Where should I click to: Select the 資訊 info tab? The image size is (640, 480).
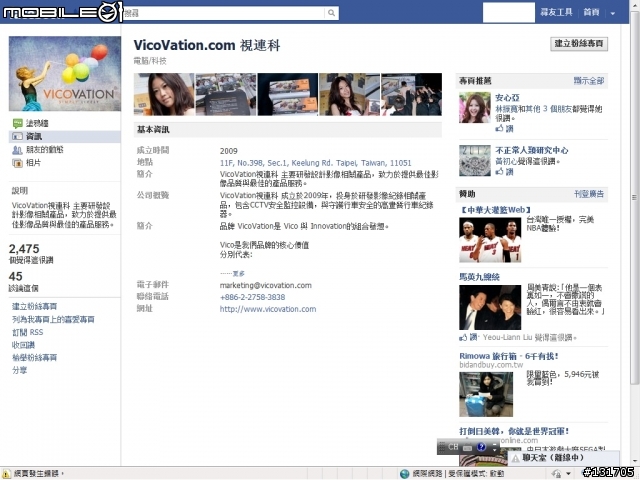(x=34, y=136)
